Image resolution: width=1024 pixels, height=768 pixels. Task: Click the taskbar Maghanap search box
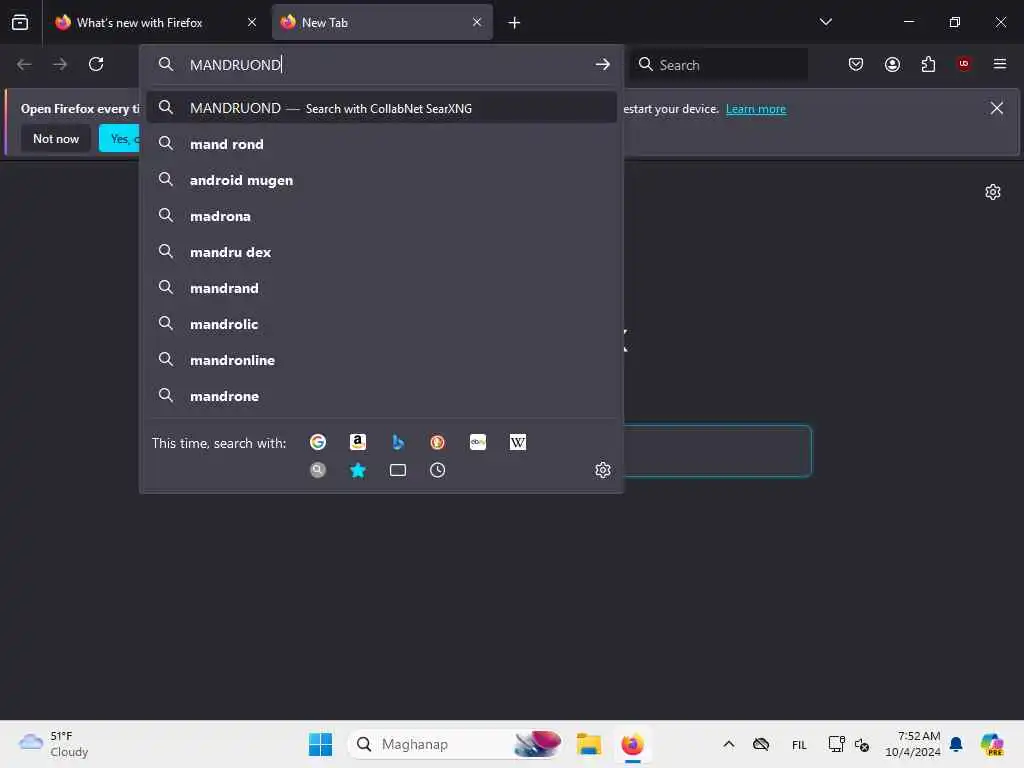456,744
